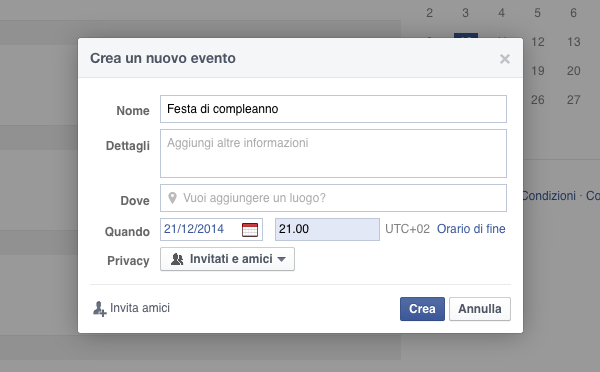
Task: Click the Dettagli text area
Action: 333,153
